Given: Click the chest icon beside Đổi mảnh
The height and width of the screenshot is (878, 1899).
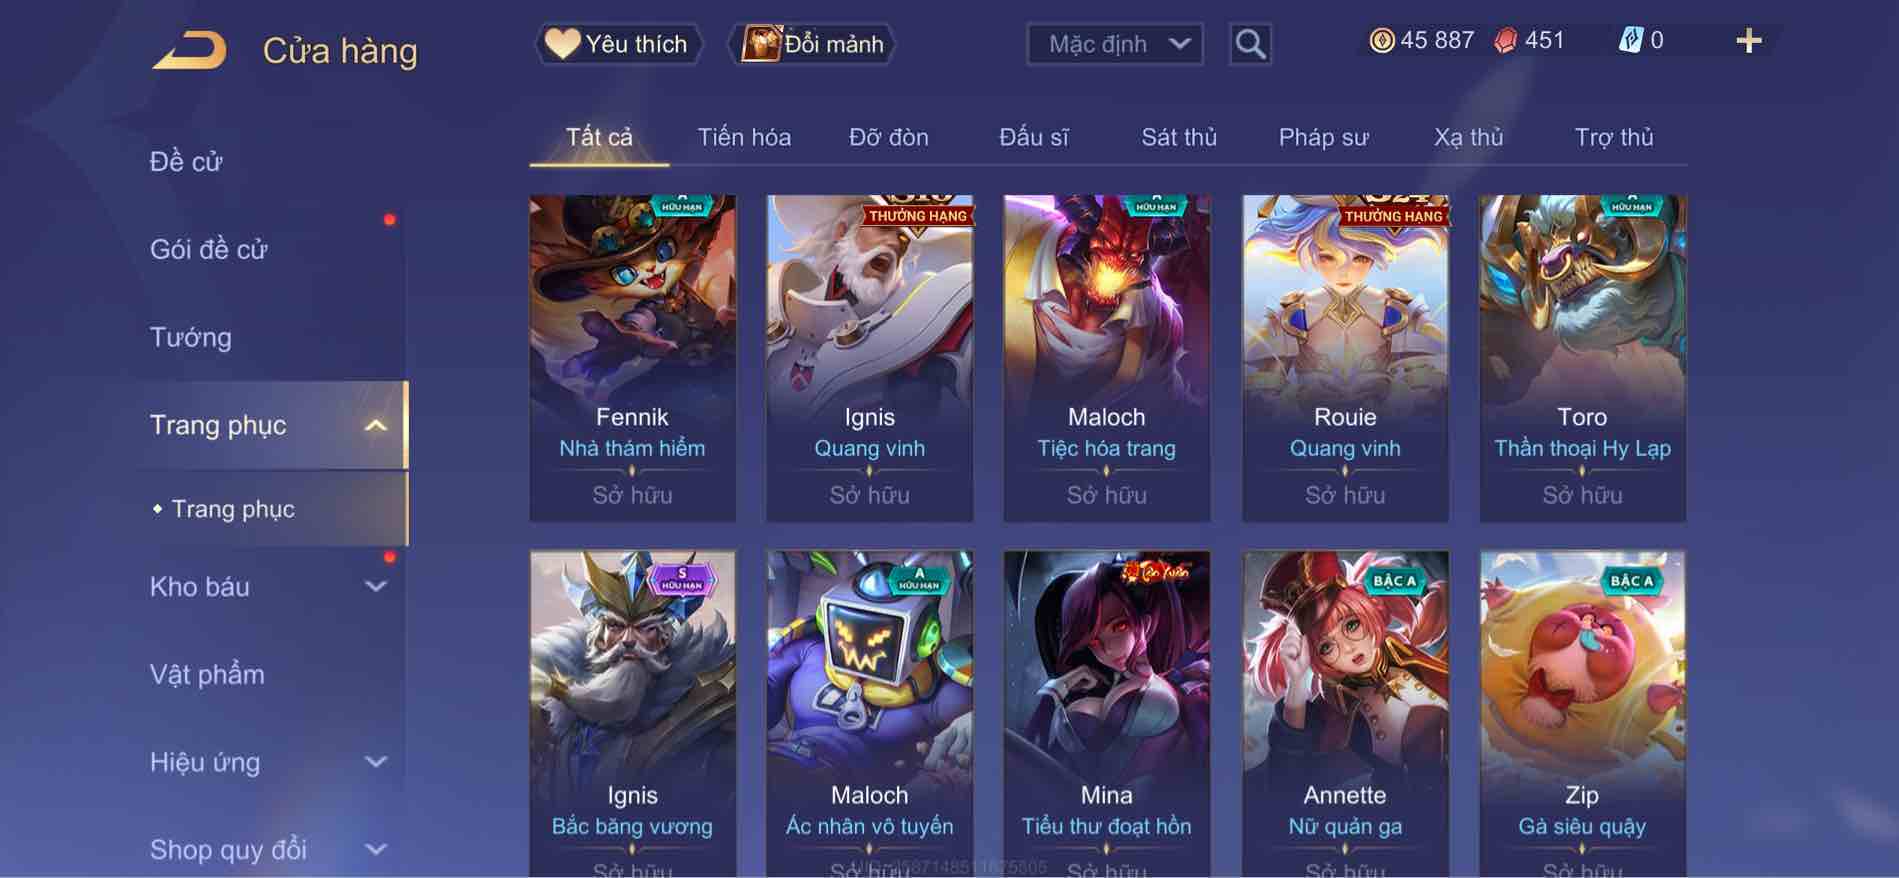Looking at the screenshot, I should [760, 44].
